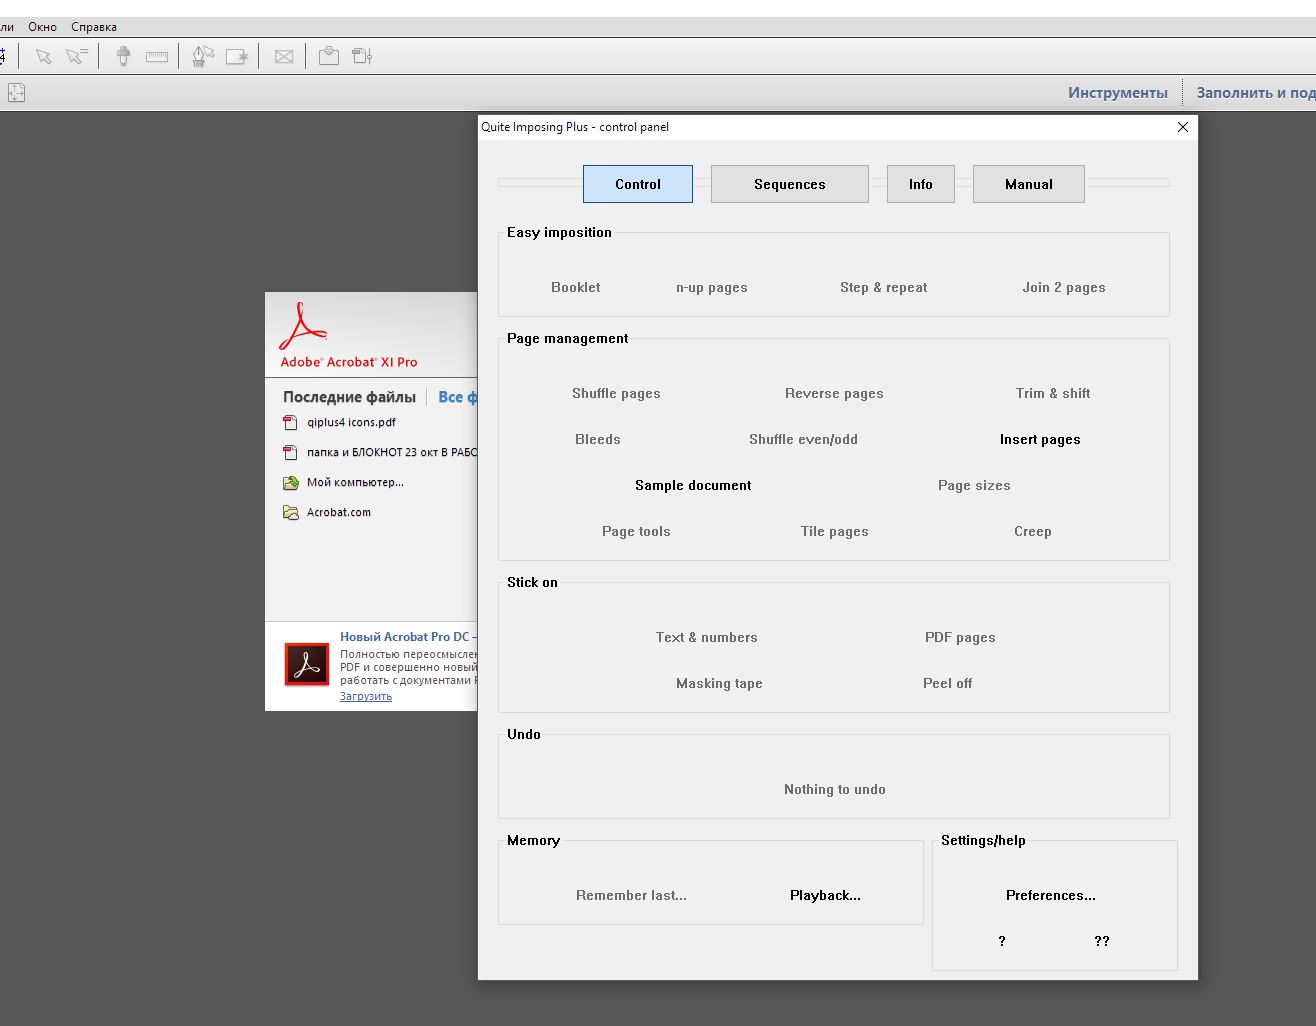Click the Booklet button

point(576,287)
